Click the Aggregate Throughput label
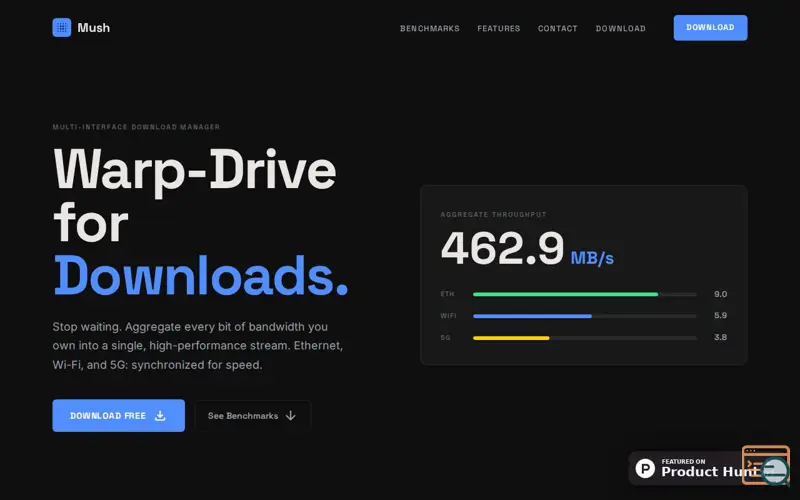The width and height of the screenshot is (800, 500). click(493, 215)
